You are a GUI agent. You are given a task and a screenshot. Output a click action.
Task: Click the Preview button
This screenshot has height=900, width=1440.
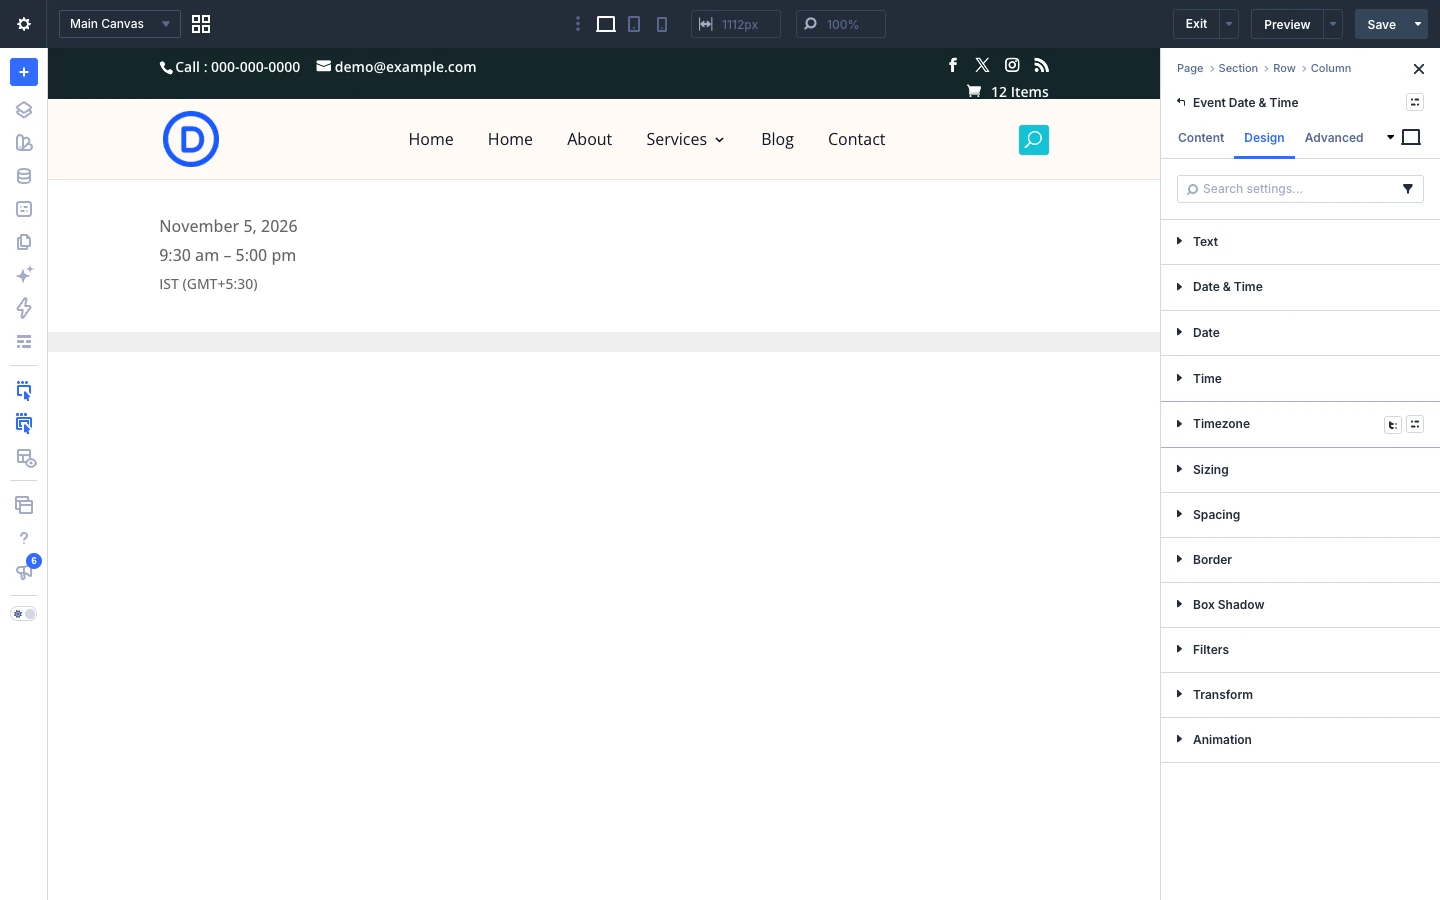(x=1287, y=24)
